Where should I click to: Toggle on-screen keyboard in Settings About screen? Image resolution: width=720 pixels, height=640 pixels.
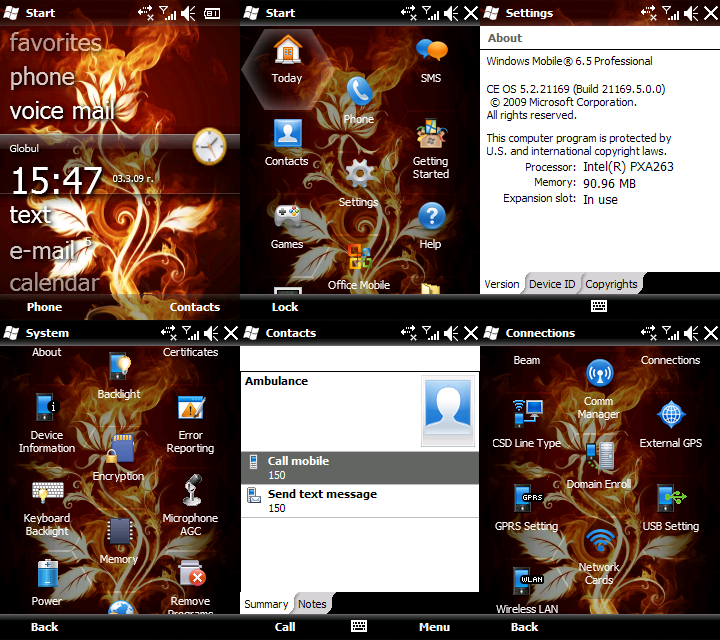tap(599, 306)
